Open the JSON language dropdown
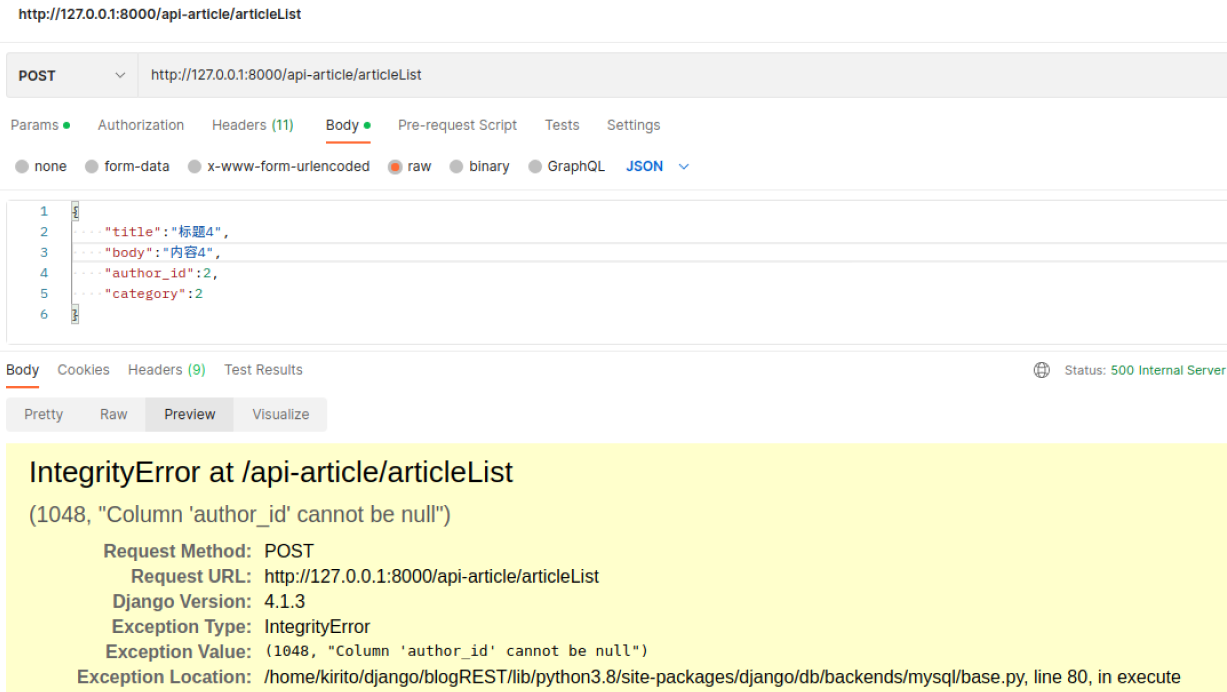1227x692 pixels. tap(655, 166)
